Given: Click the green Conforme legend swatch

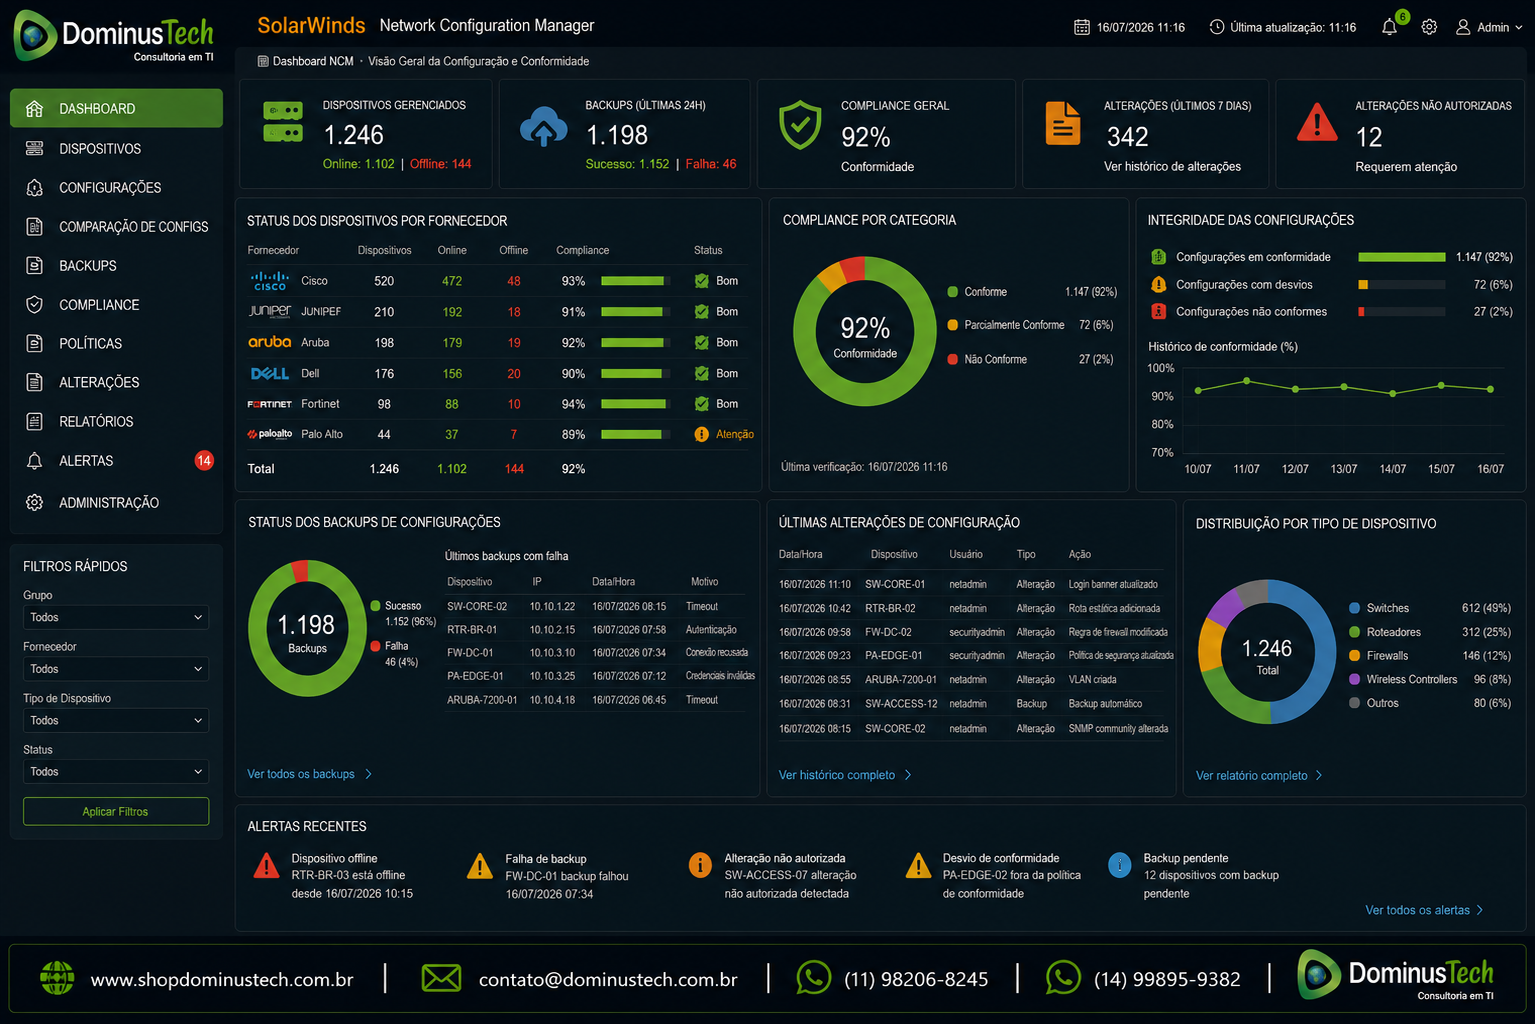Looking at the screenshot, I should [x=953, y=292].
